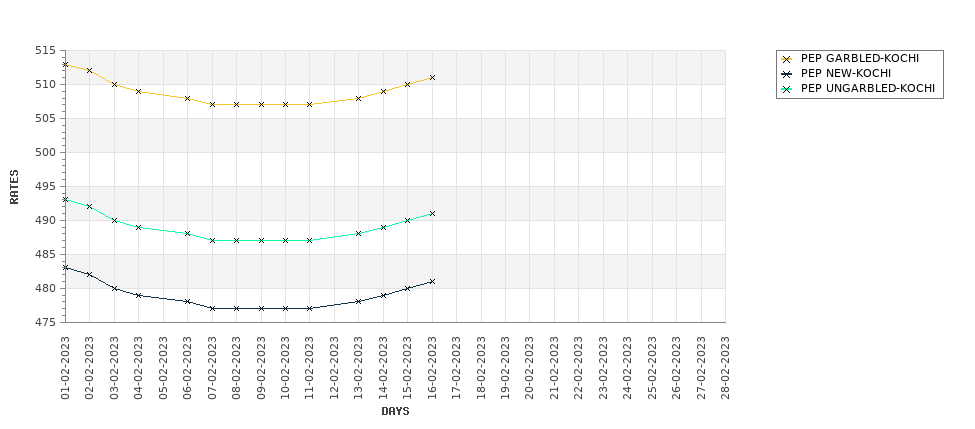Screen dimensions: 975x429
Task: Click ungarbled data point on 16-02-2023
Action: pyautogui.click(x=432, y=213)
